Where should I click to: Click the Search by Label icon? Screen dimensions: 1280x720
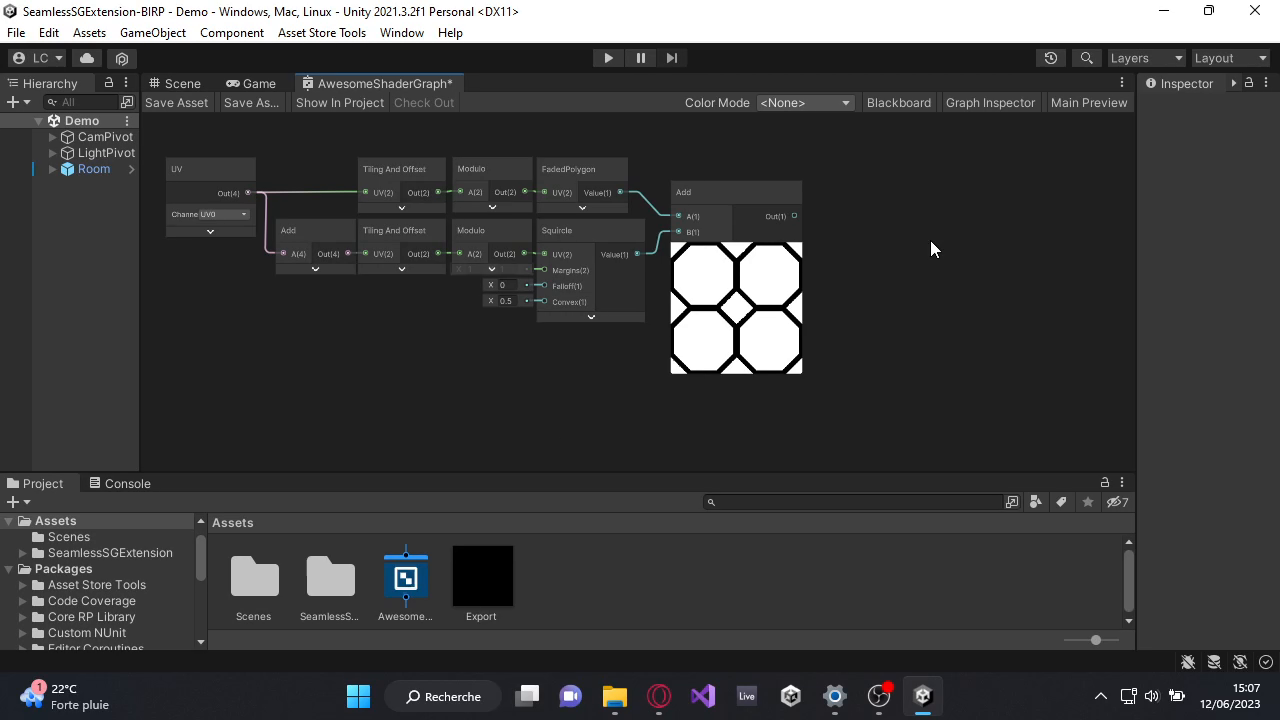click(1061, 502)
